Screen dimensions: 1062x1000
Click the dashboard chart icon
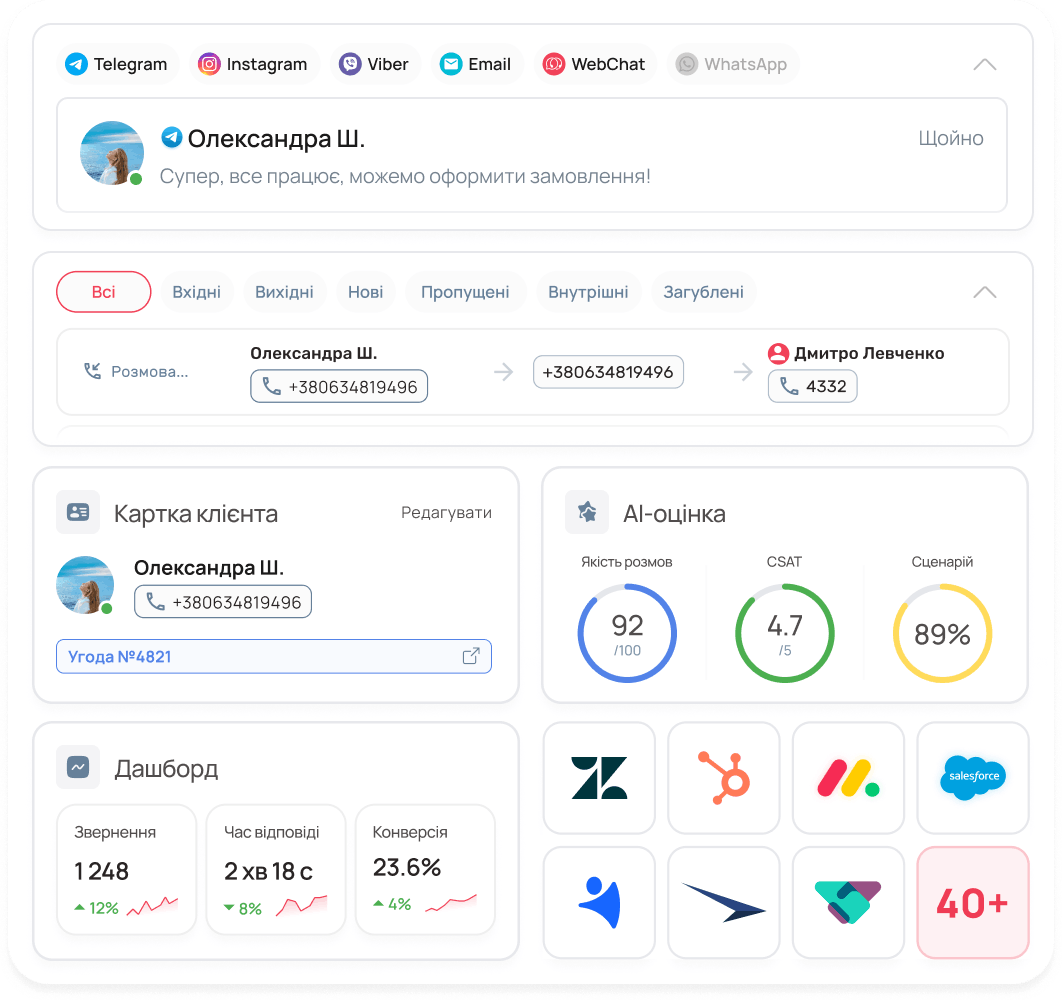click(78, 768)
